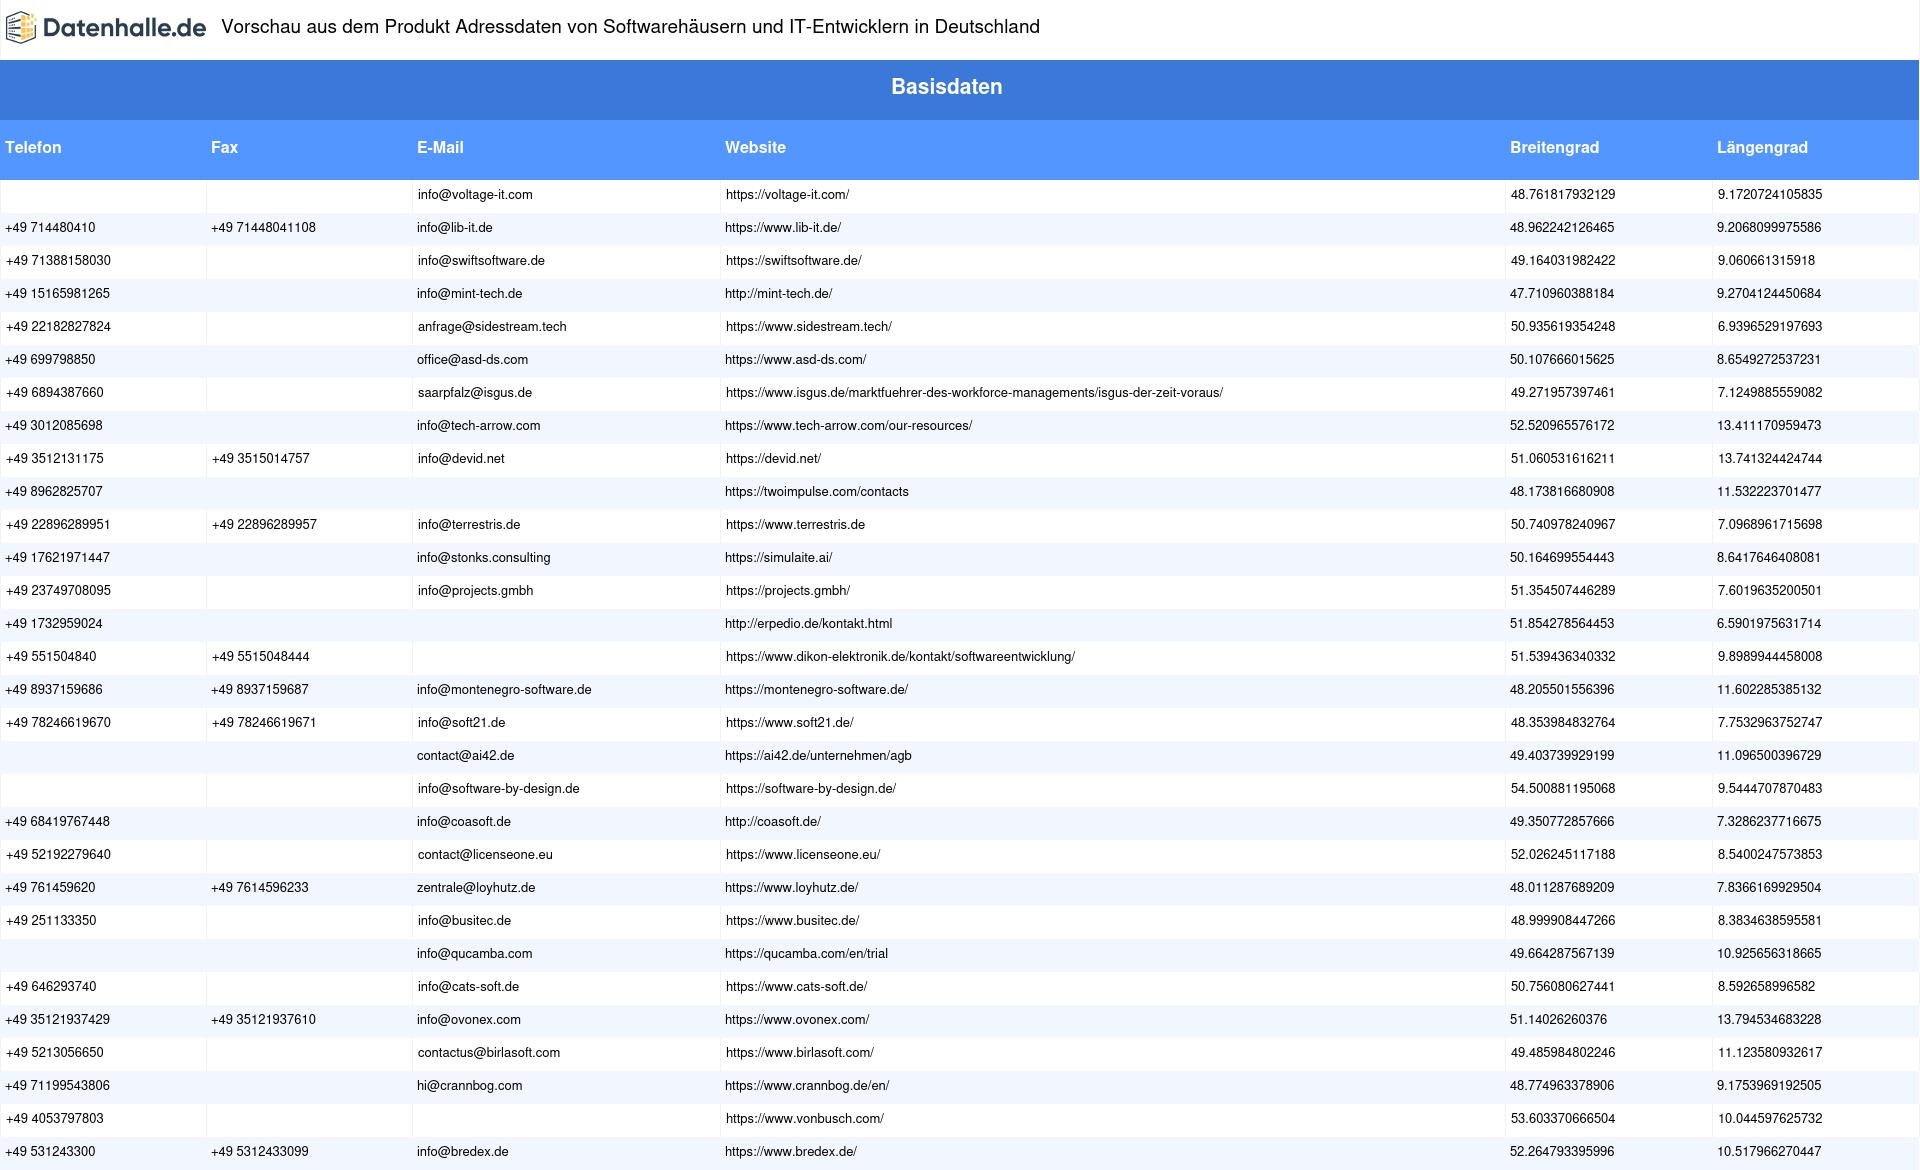
Task: Open the https://www.lib-it.de/ website link
Action: [783, 228]
